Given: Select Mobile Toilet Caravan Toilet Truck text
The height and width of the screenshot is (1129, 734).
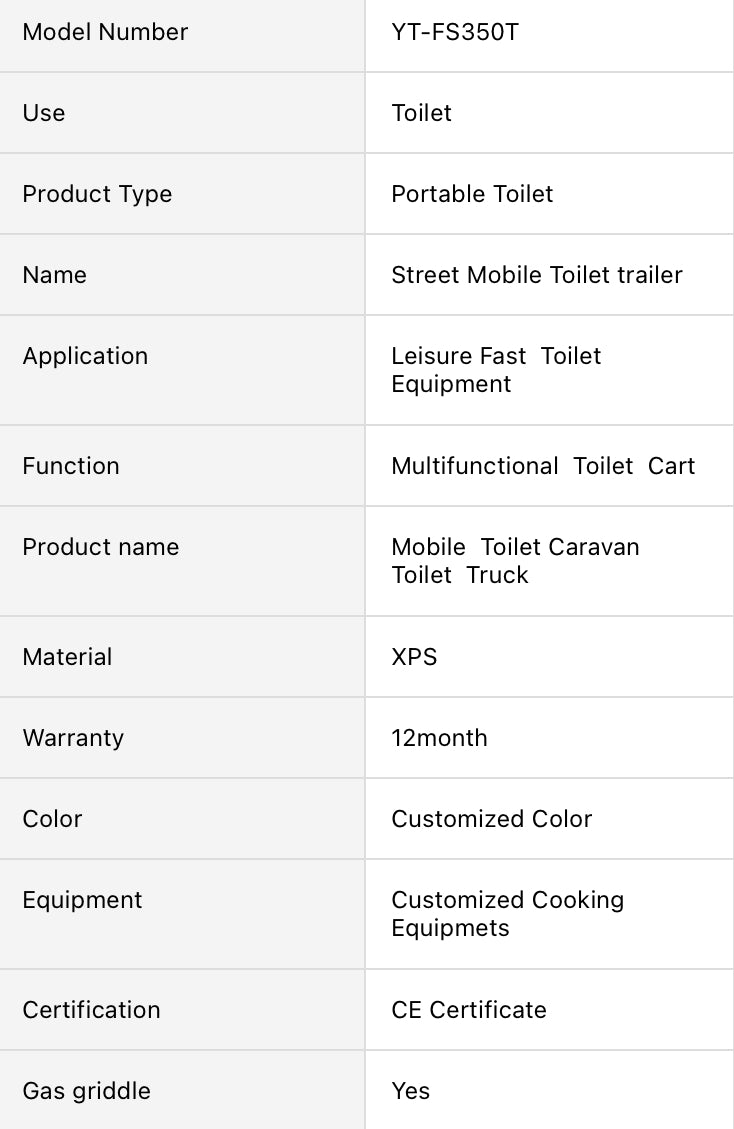Looking at the screenshot, I should [x=515, y=561].
